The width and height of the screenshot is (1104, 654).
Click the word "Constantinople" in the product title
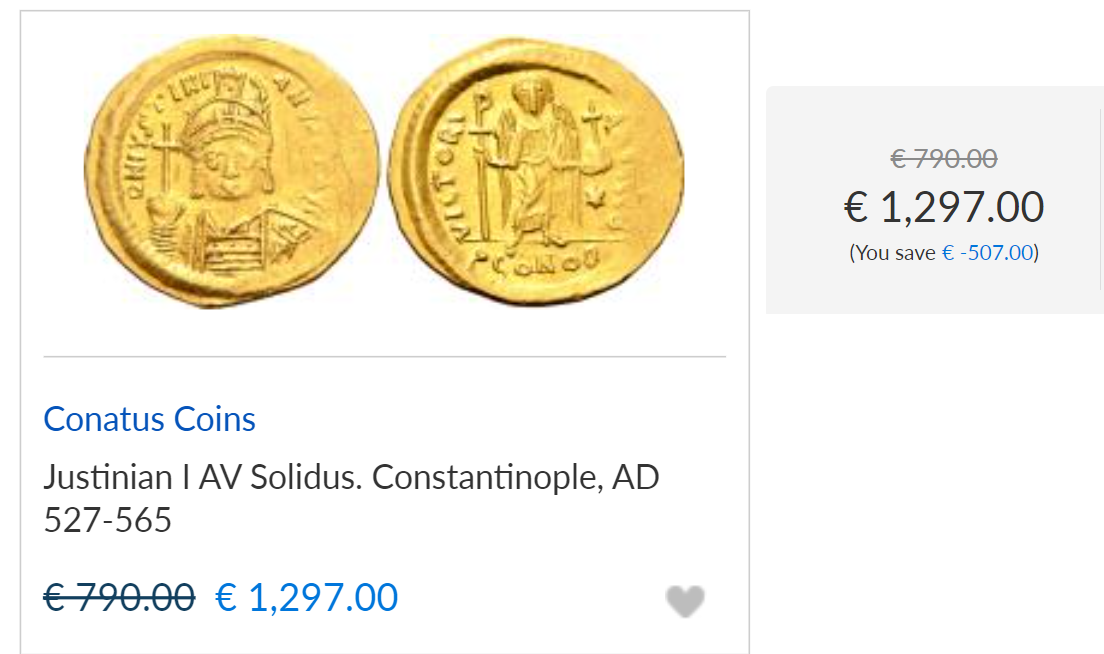[x=487, y=478]
